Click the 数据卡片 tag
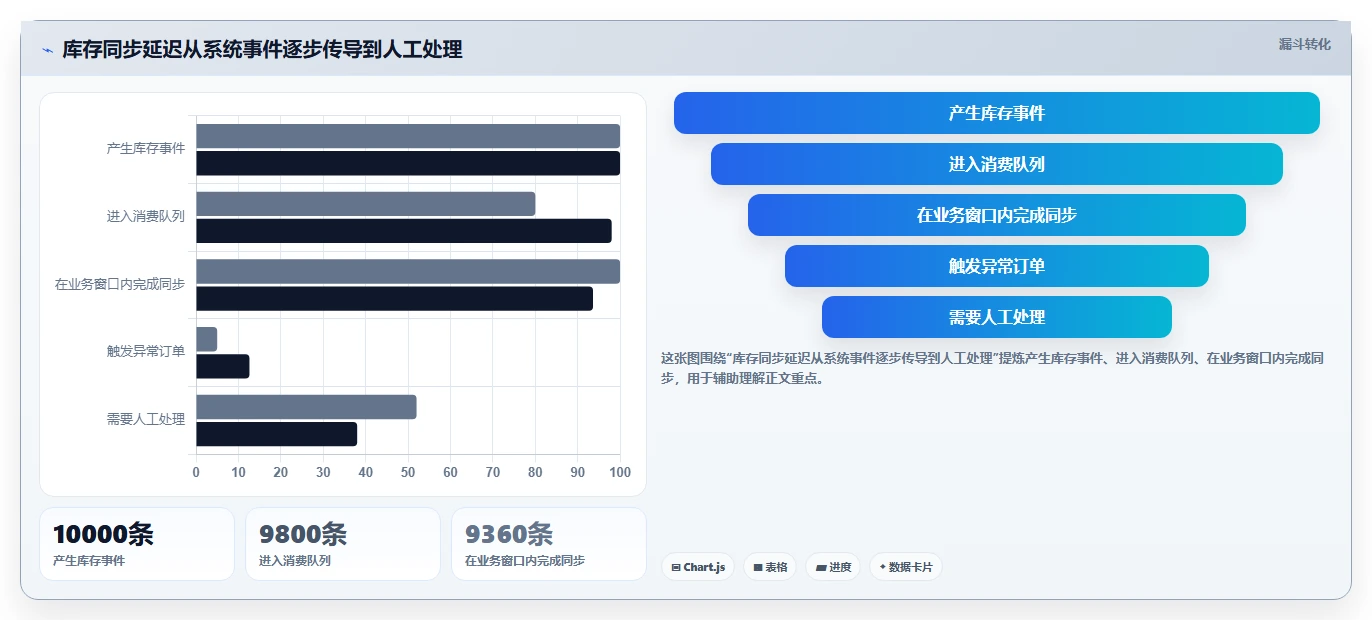This screenshot has height=620, width=1372. 906,567
